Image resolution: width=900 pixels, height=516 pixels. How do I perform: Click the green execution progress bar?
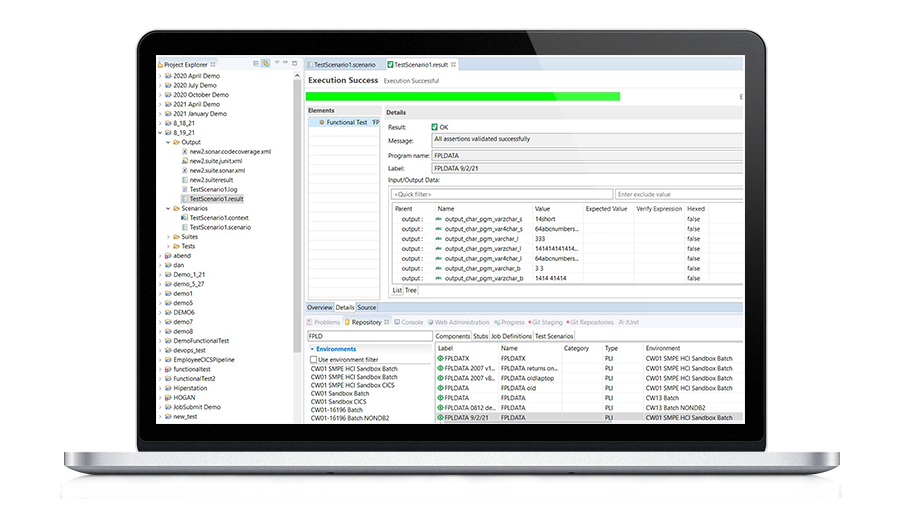(x=463, y=97)
